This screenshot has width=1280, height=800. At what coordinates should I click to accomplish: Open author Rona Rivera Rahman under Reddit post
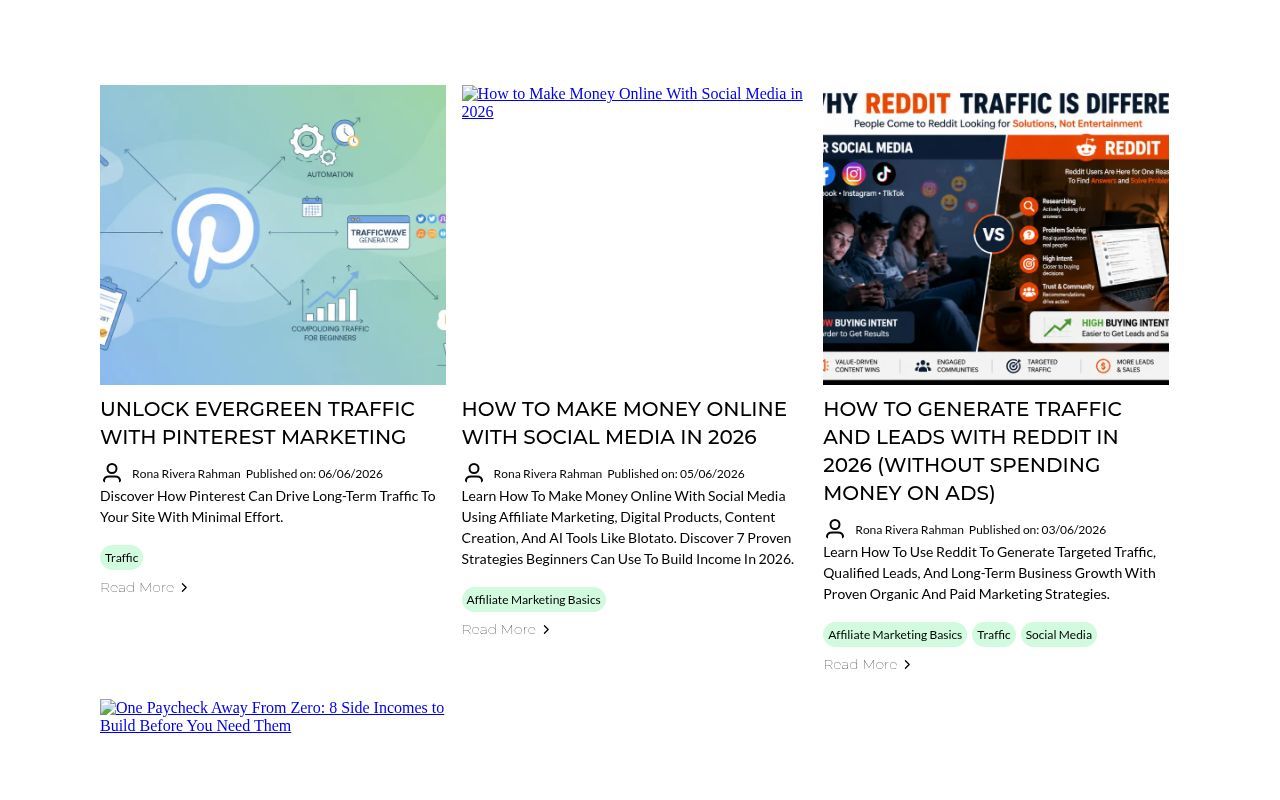click(909, 530)
